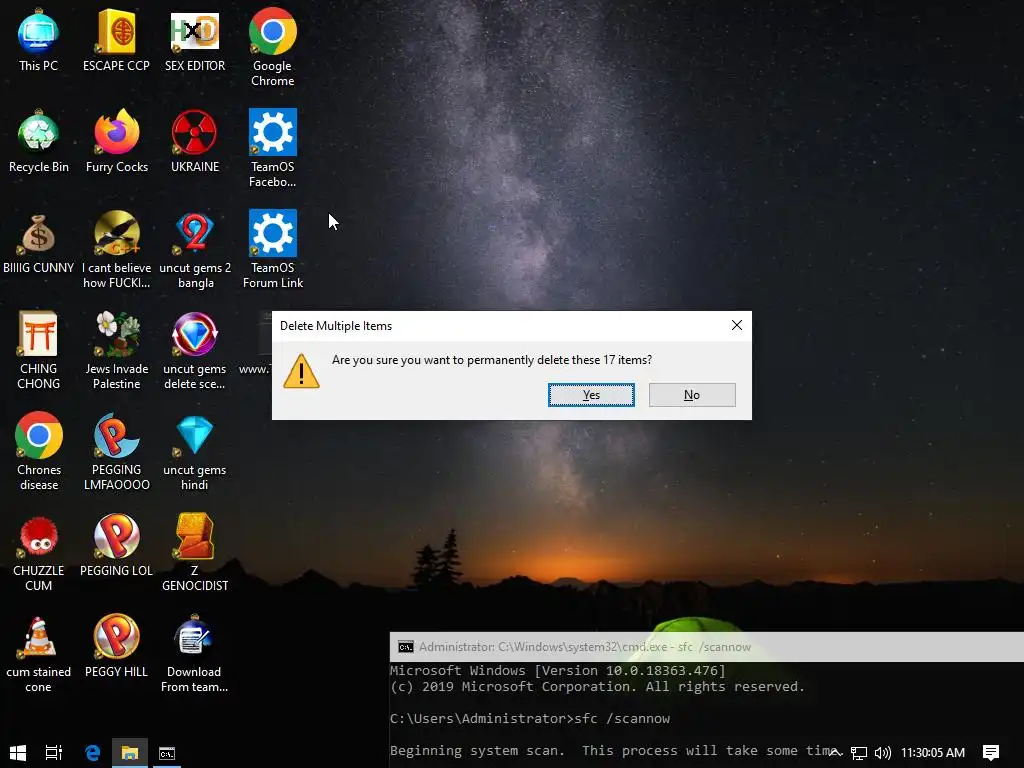Screen dimensions: 1024x768
Task: Select the uncut gems 2 bangla shortcut
Action: [195, 249]
